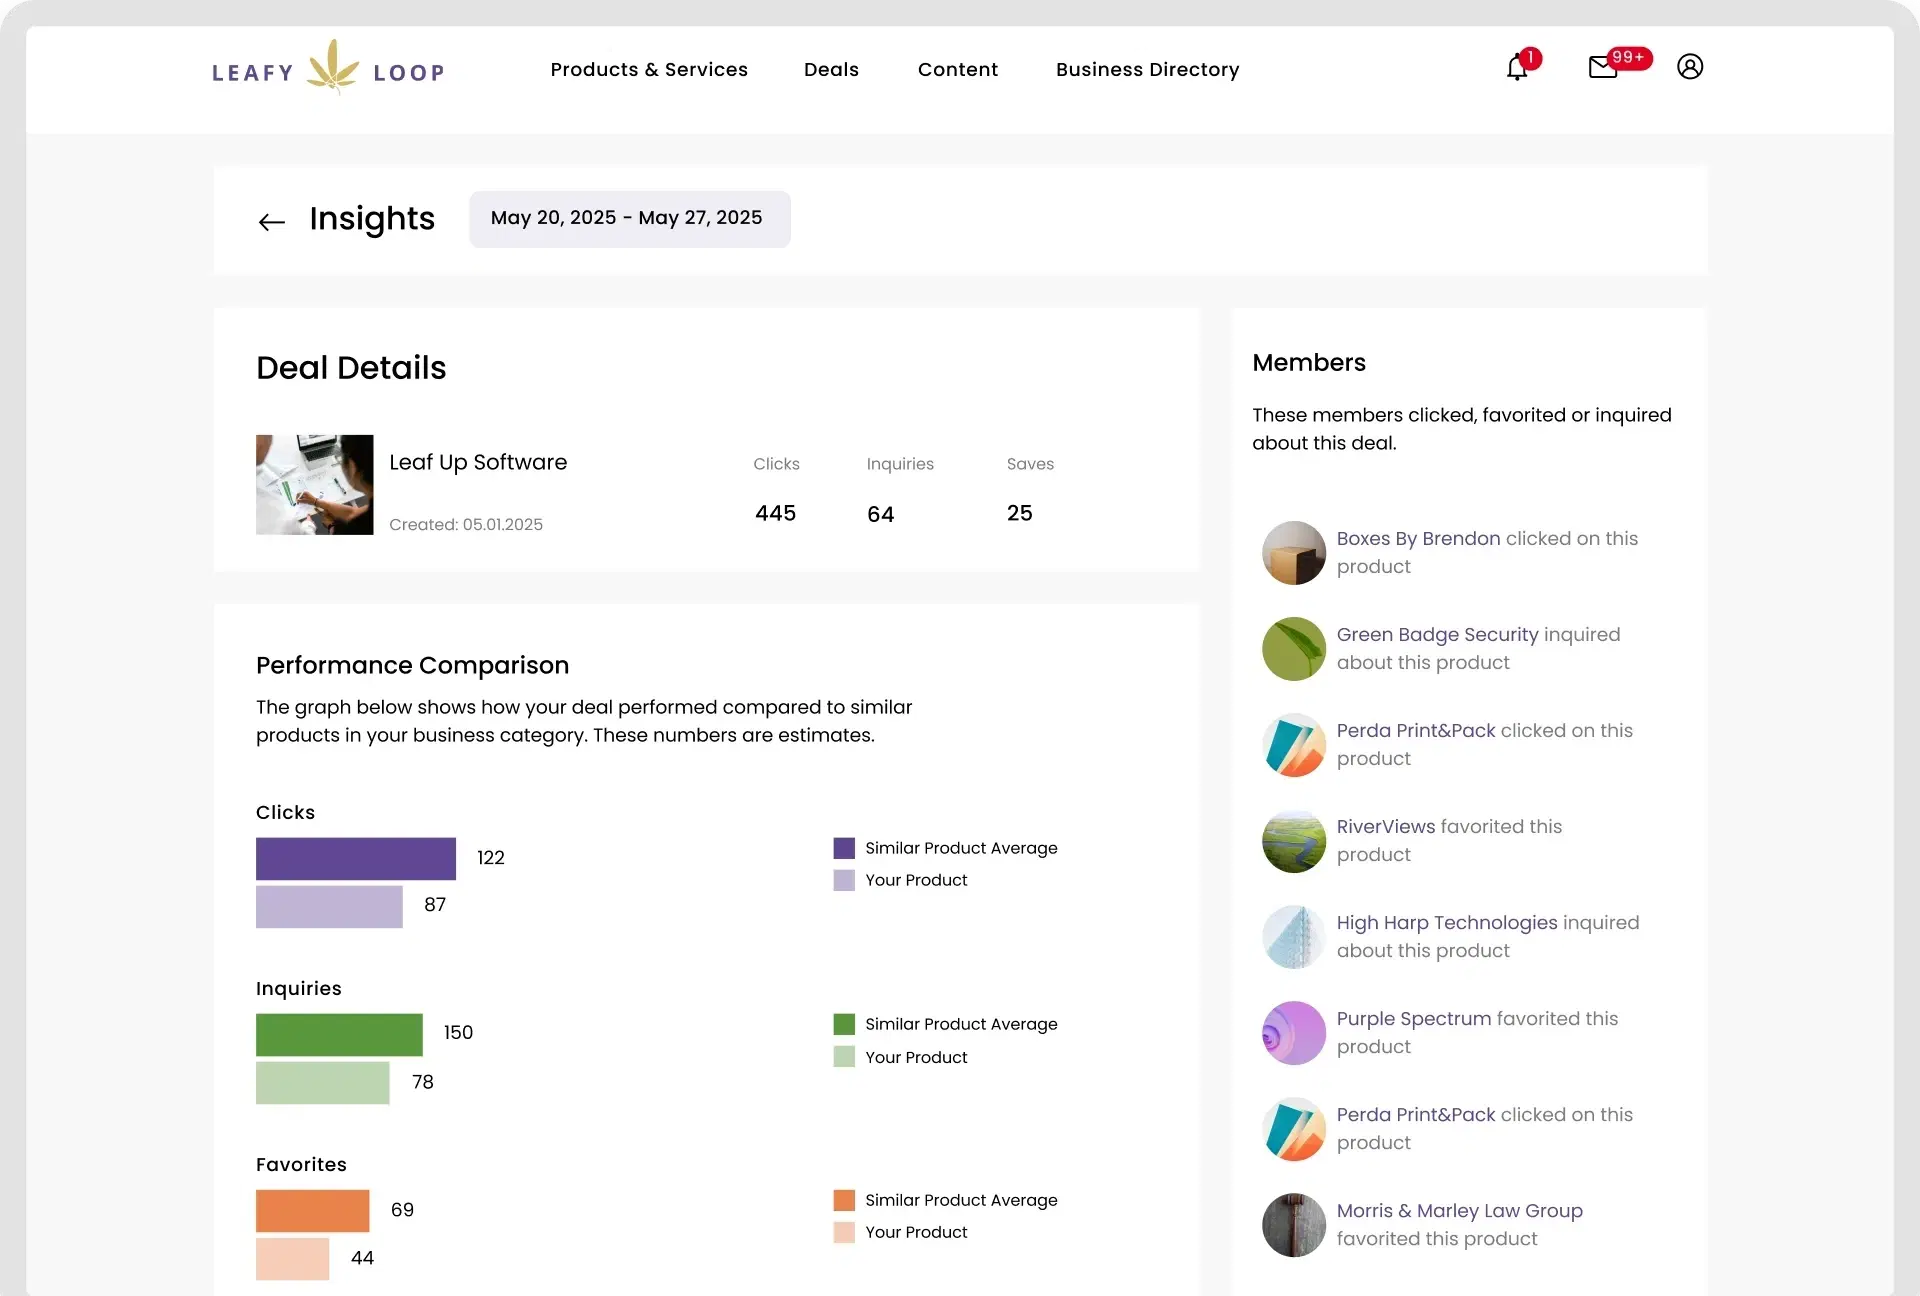Click Boxes By Brendon avatar

pos(1294,553)
